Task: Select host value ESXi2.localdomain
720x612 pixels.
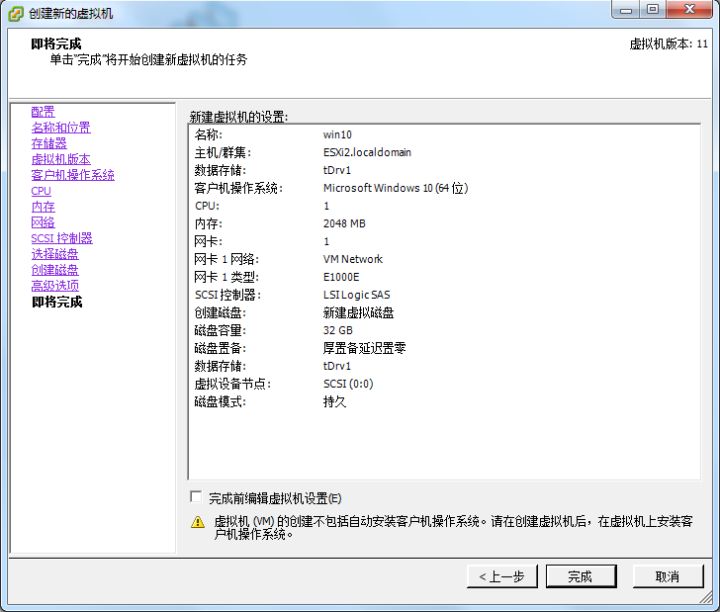Action: 367,152
